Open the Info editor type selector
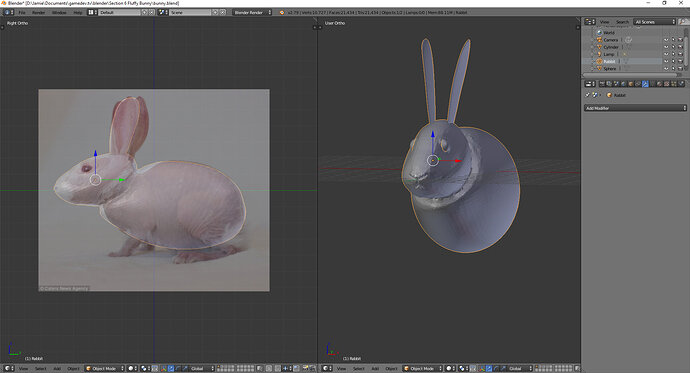 (x=8, y=12)
